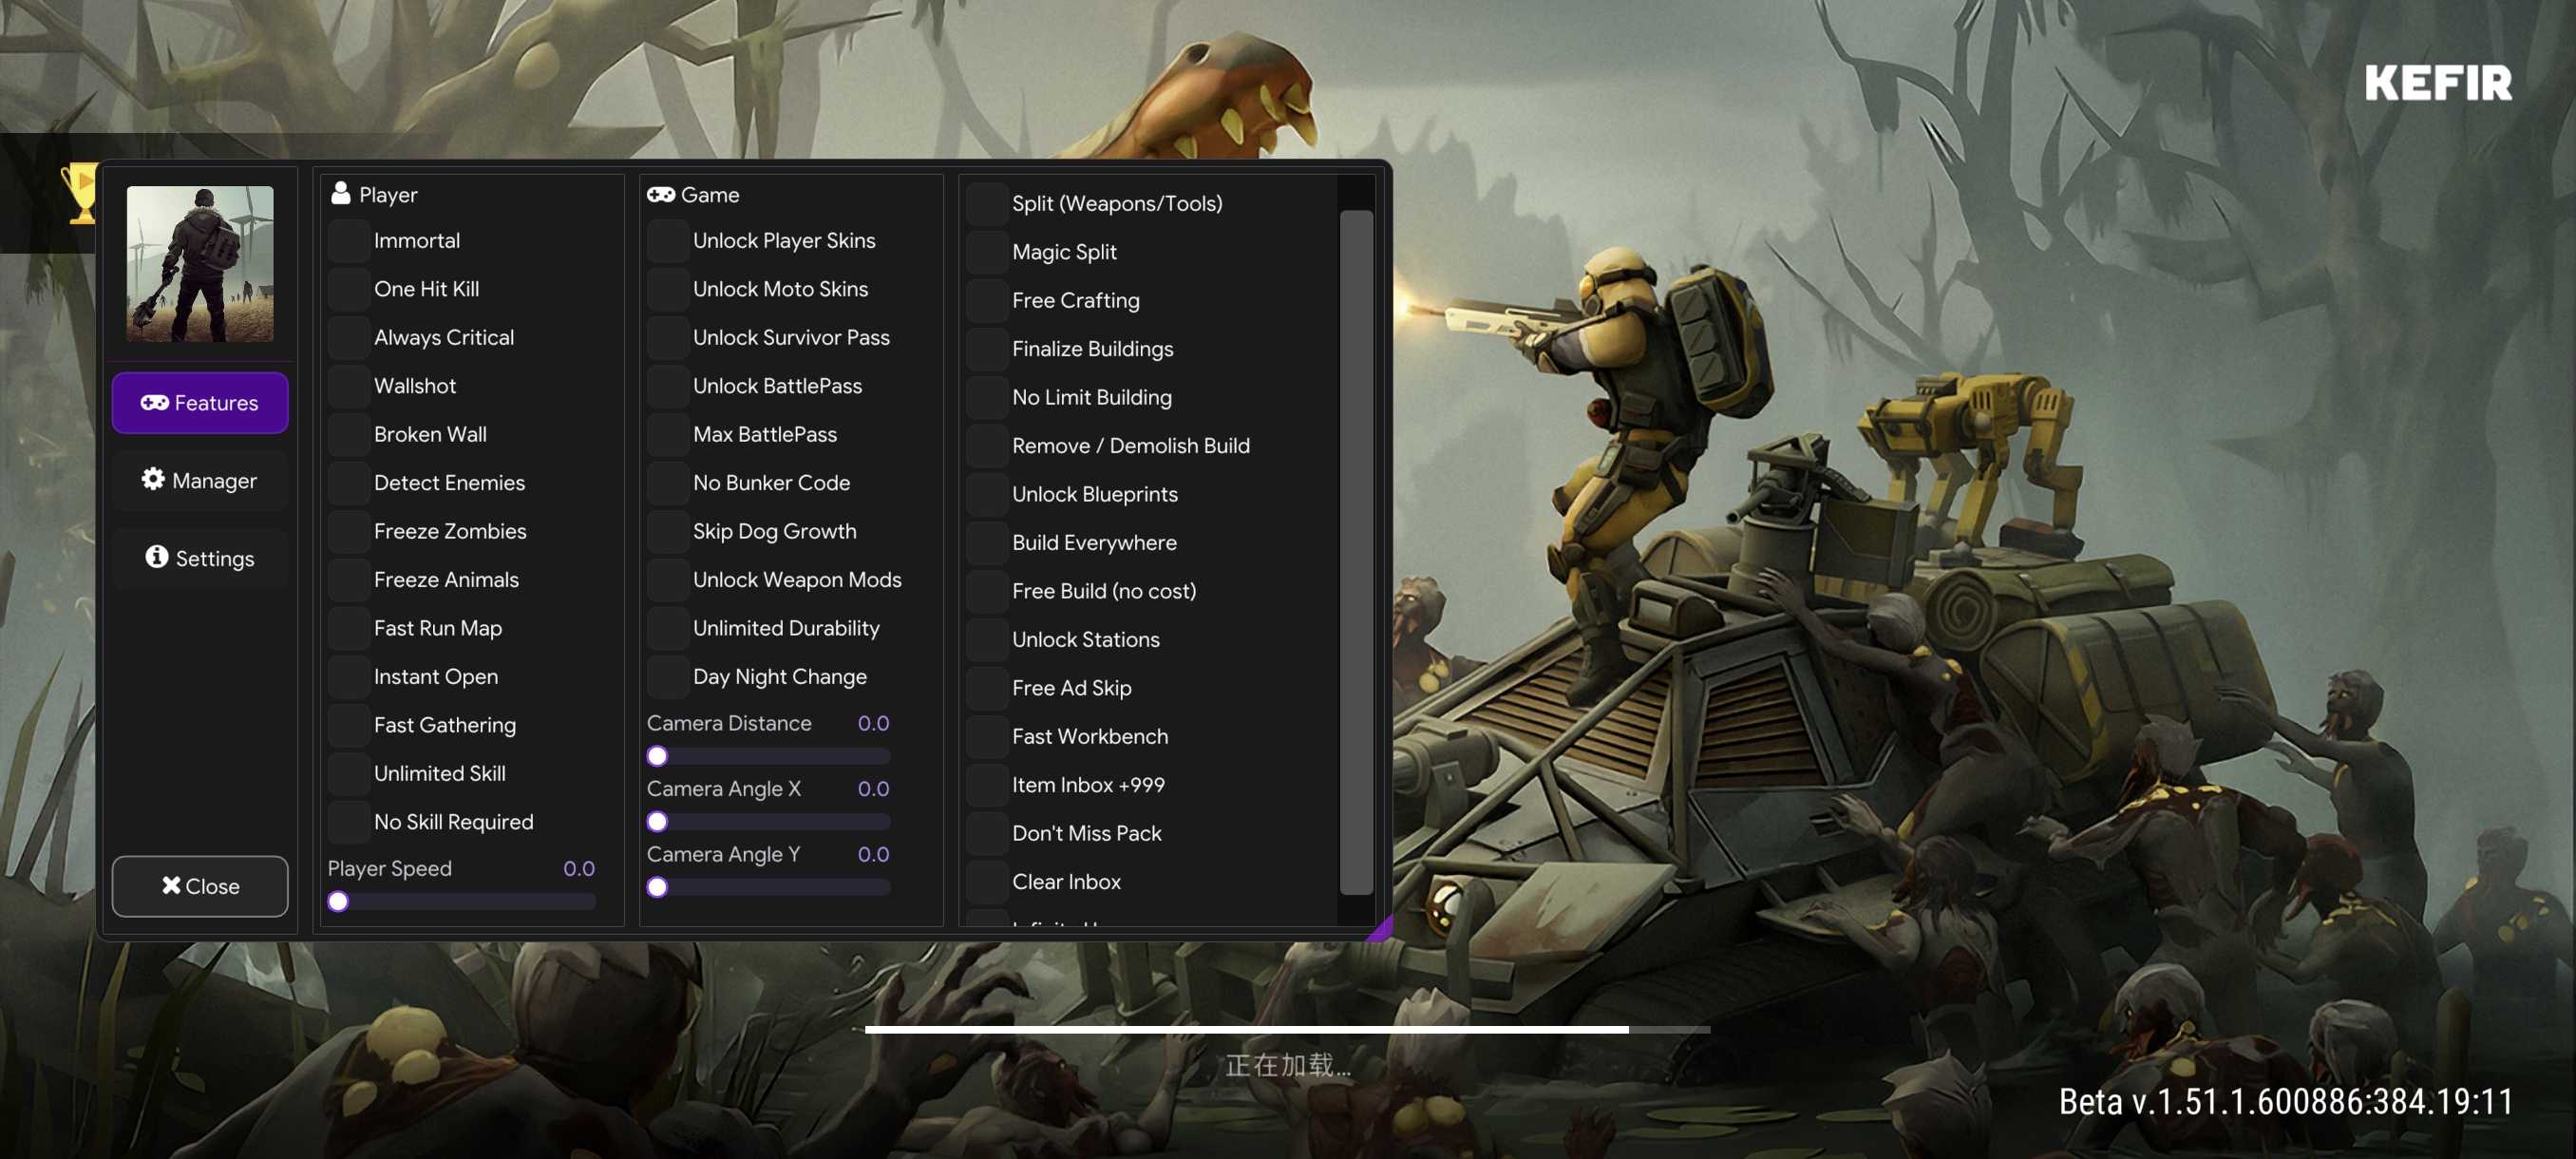
Task: Open the Features tab
Action: (x=200, y=403)
